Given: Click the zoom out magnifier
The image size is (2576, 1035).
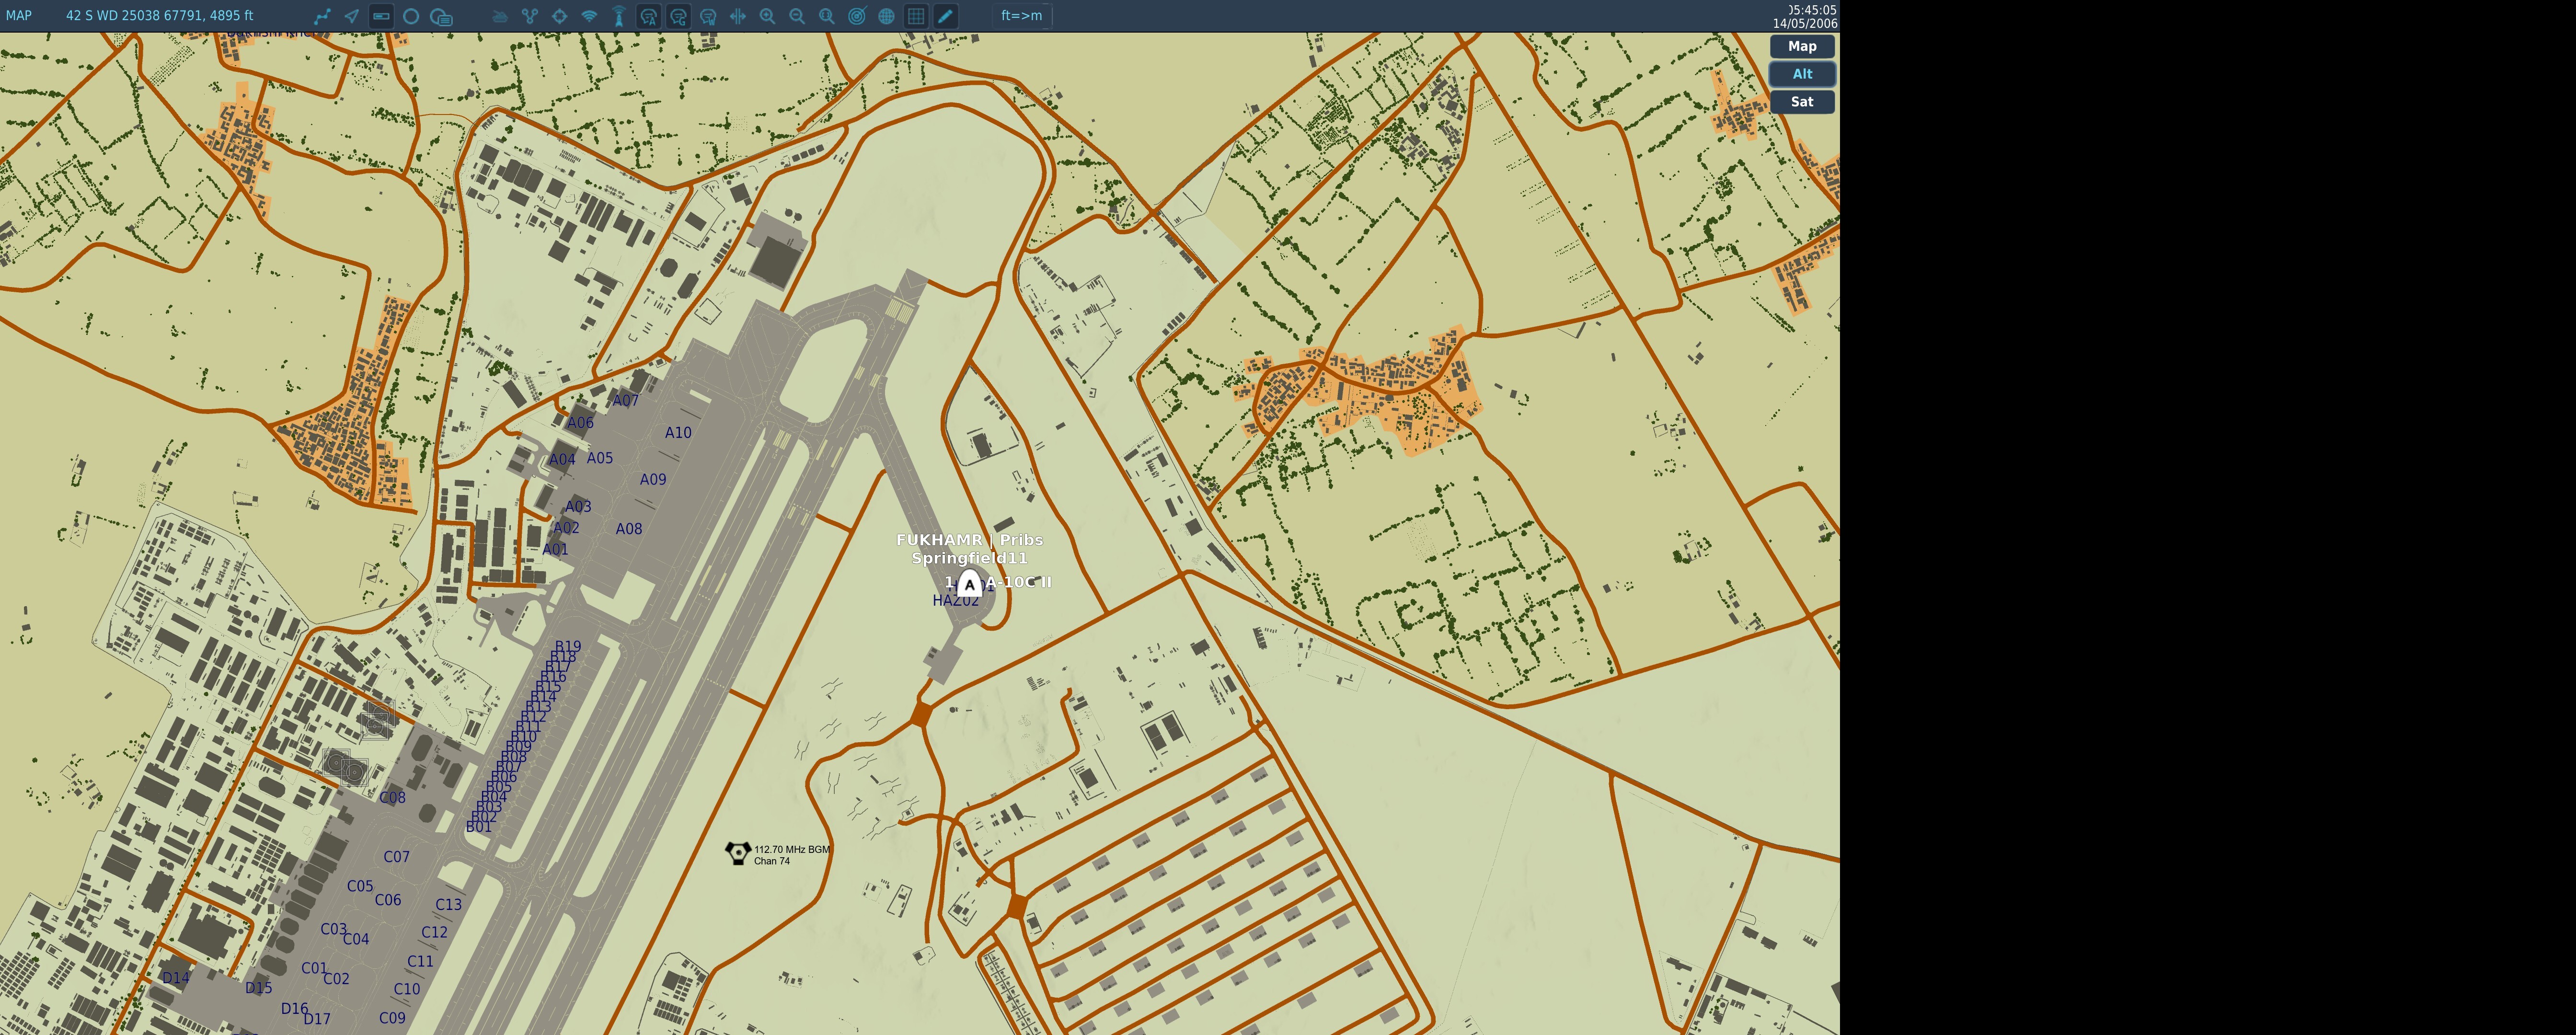Looking at the screenshot, I should click(x=797, y=16).
